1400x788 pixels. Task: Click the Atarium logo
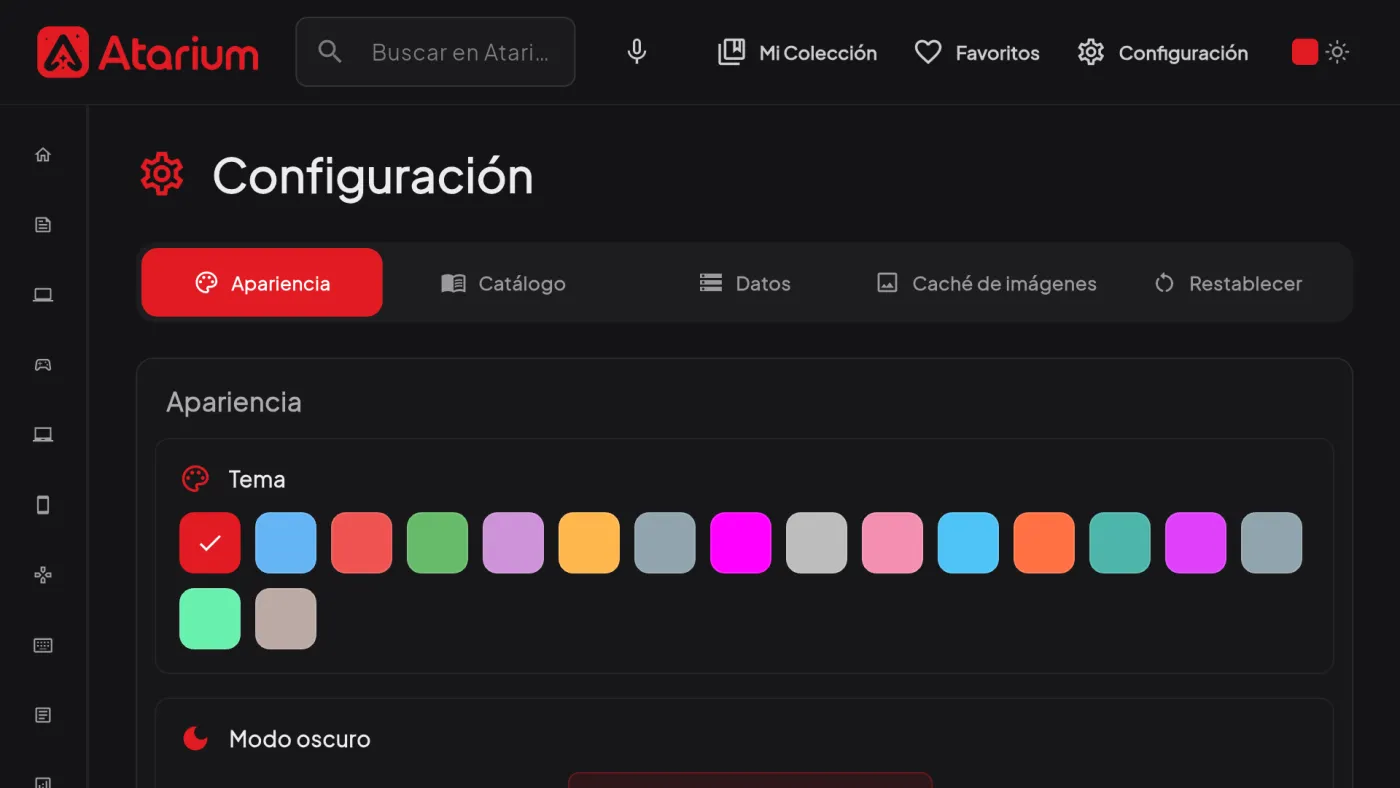pyautogui.click(x=148, y=52)
